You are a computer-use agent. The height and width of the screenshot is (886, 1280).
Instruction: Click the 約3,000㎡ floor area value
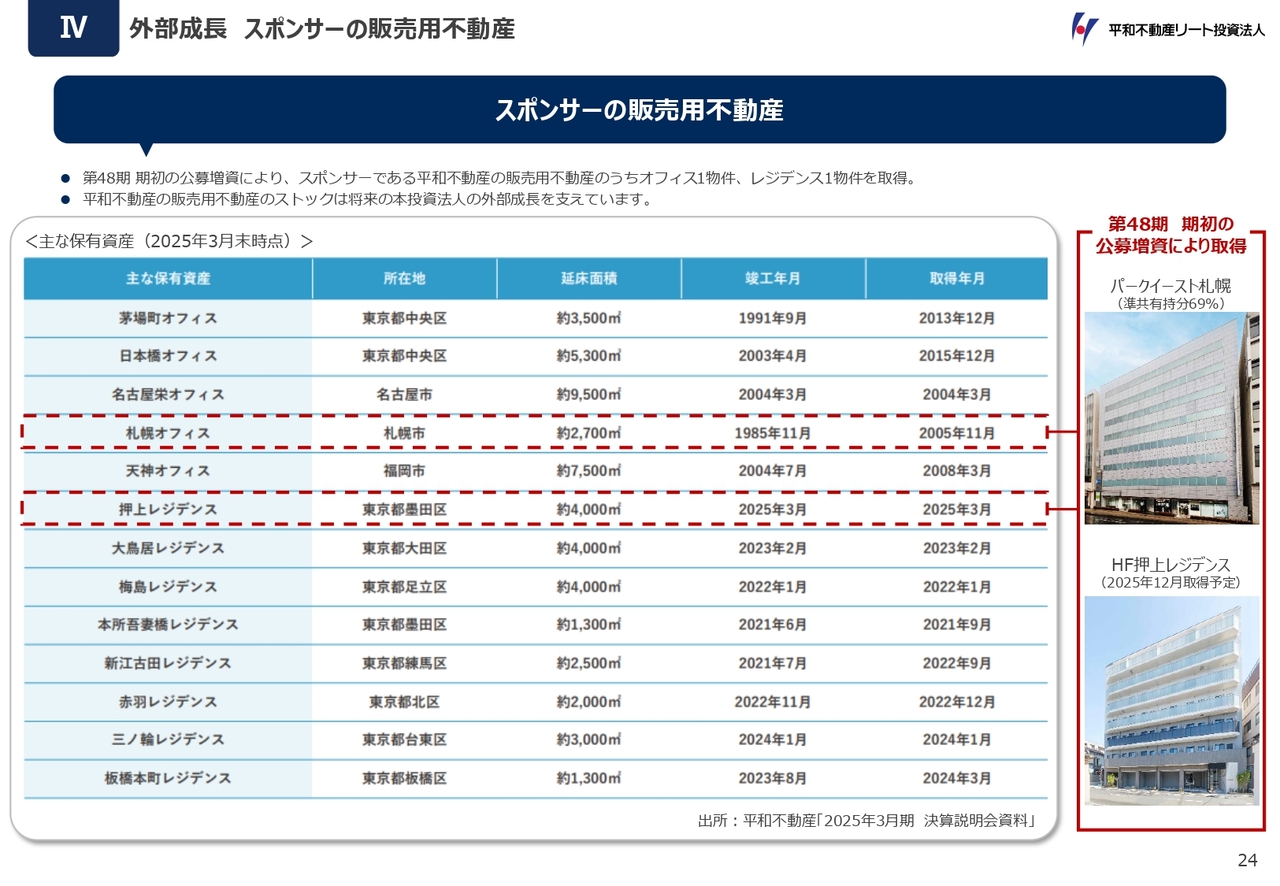tap(589, 739)
